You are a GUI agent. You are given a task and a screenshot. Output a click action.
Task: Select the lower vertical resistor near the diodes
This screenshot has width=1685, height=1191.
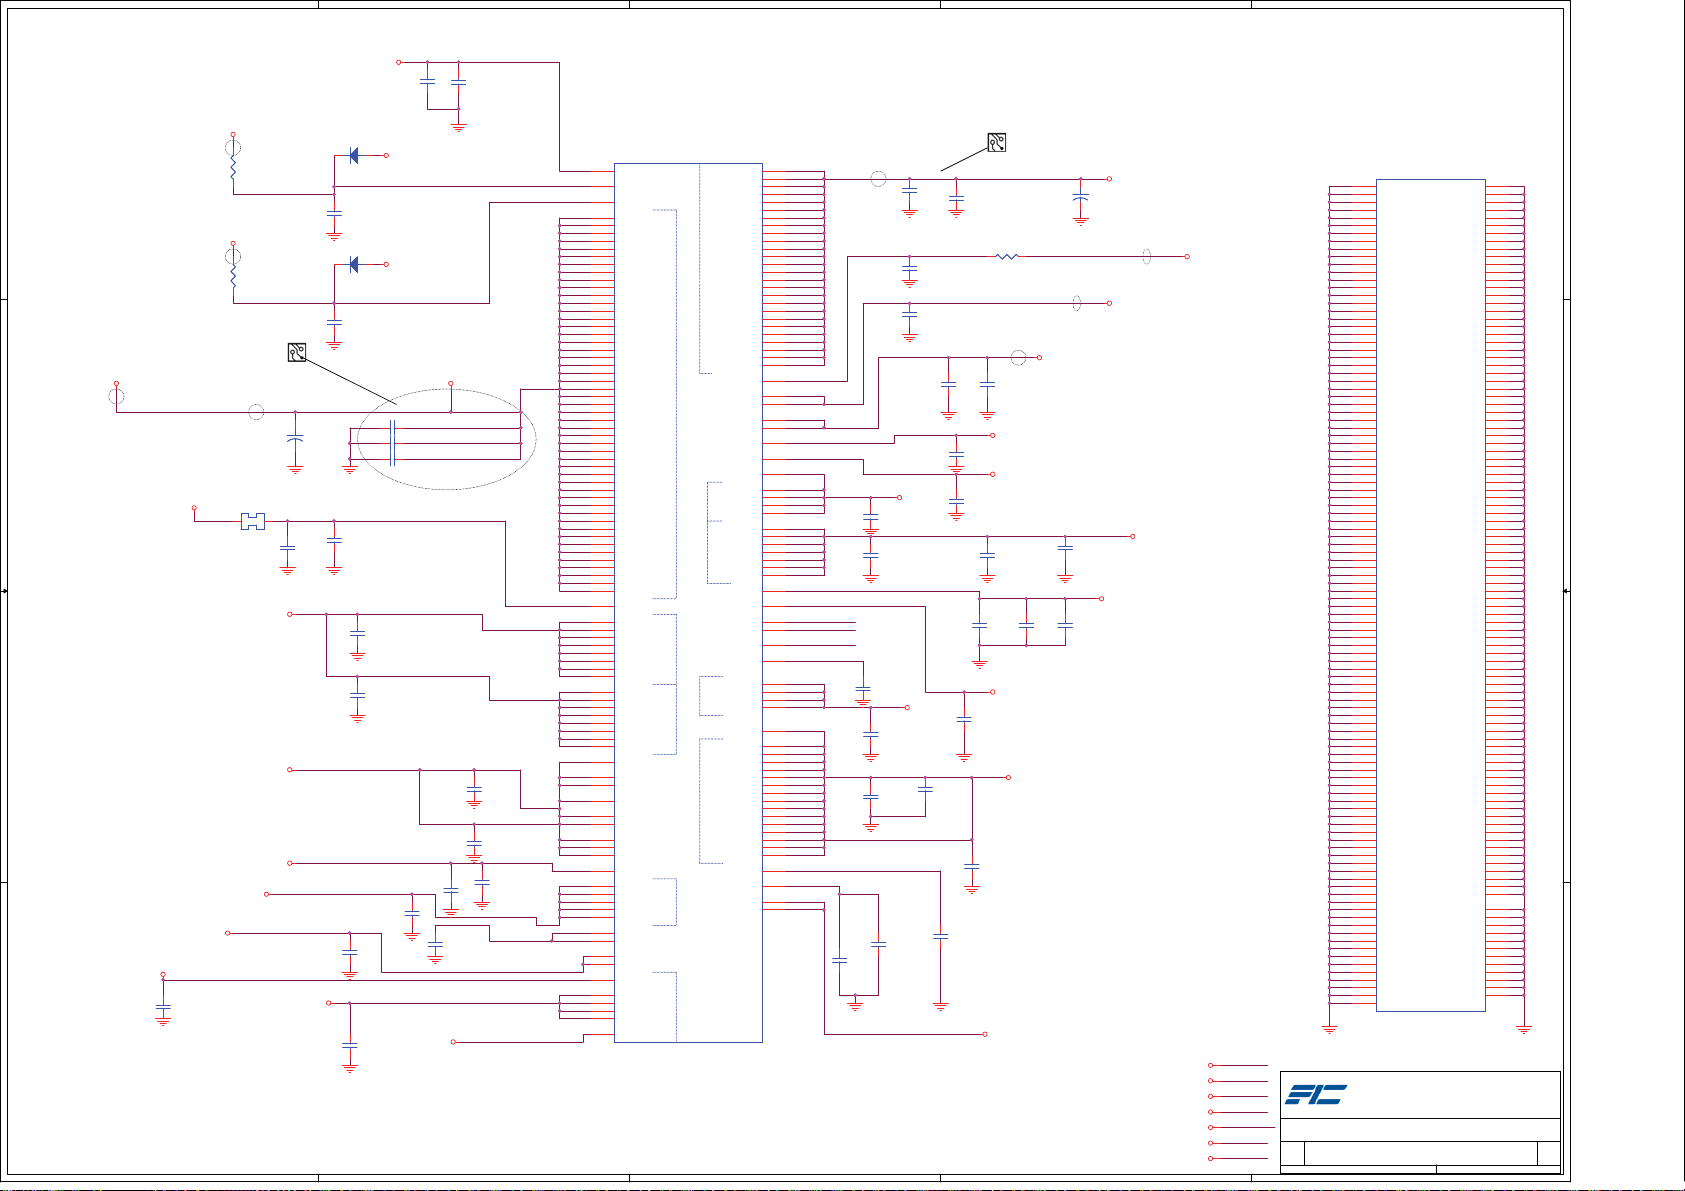pos(233,278)
